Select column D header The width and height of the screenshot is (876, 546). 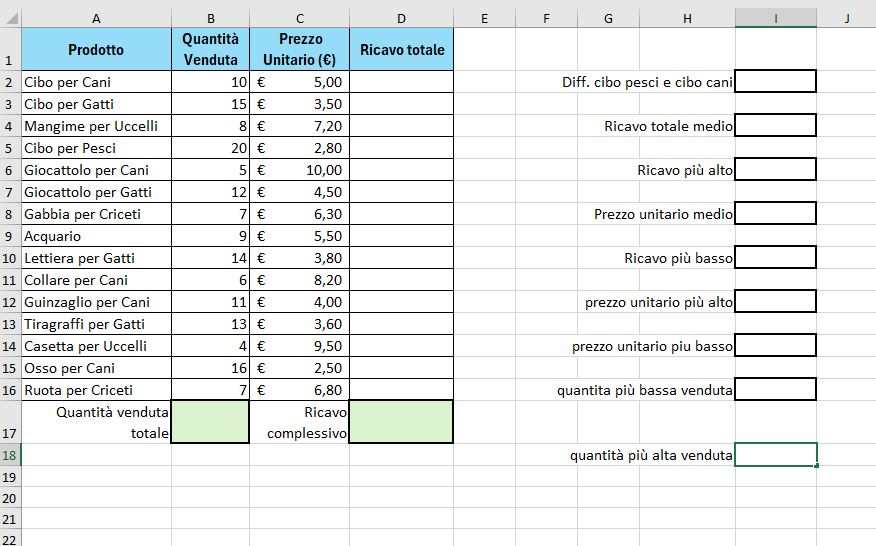click(401, 18)
